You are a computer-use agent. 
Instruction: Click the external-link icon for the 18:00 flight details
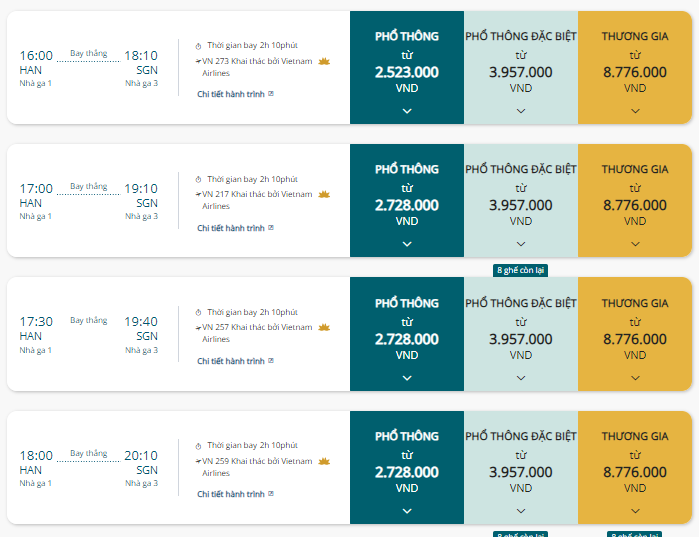coord(271,494)
